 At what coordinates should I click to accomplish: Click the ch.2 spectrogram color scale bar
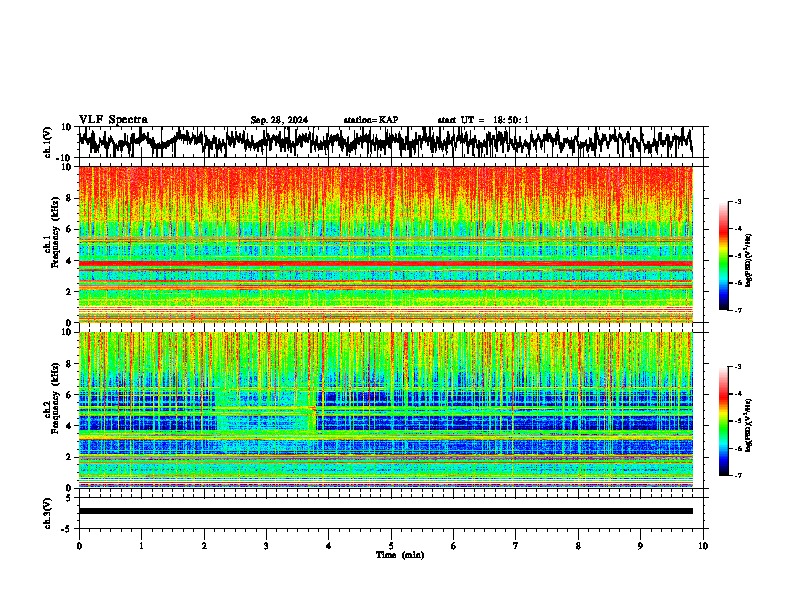(x=724, y=421)
